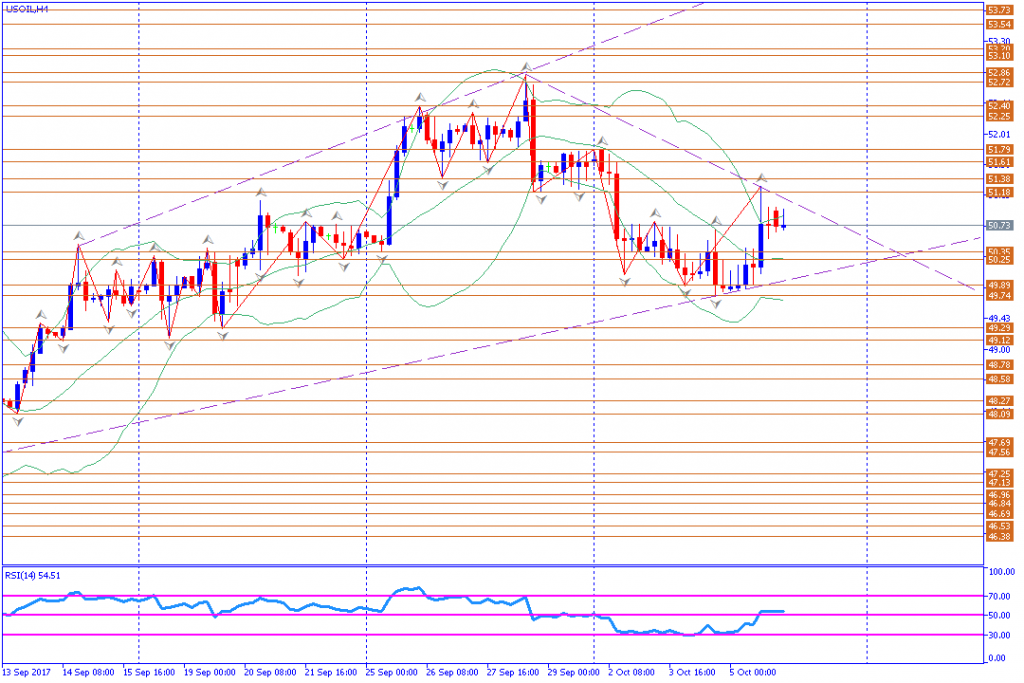Image resolution: width=1024 pixels, height=683 pixels.
Task: Select the fractal arrow above the 20 Sep high
Action: pyautogui.click(x=261, y=192)
